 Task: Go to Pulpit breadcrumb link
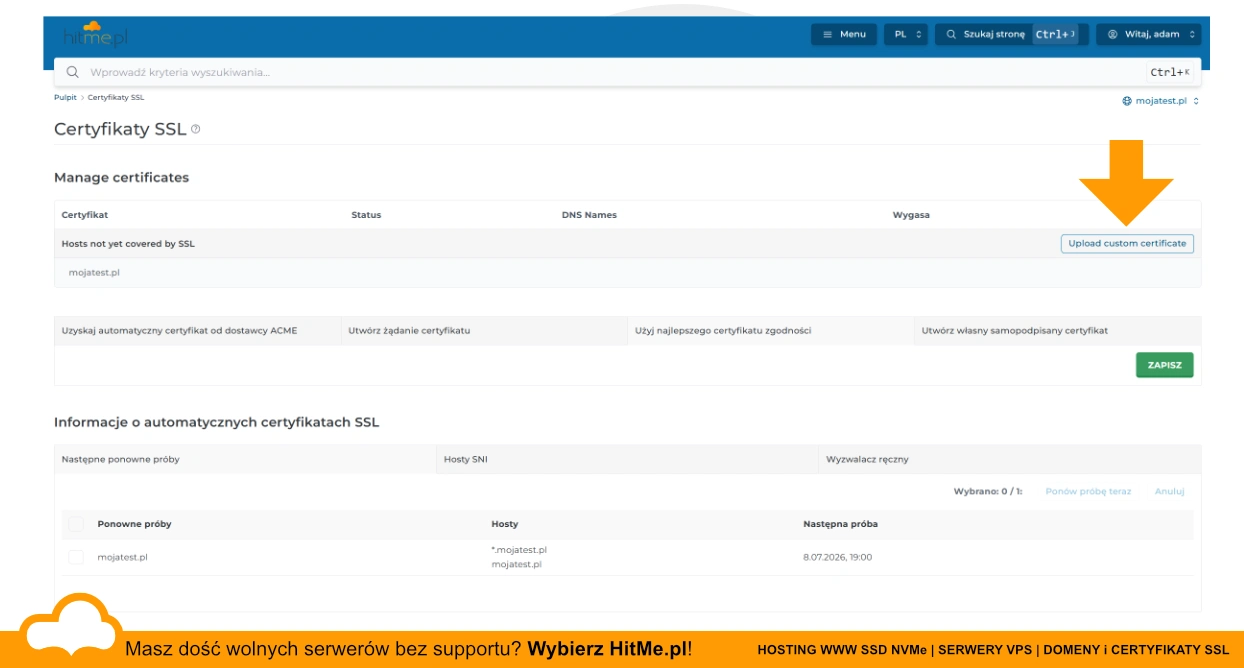[65, 98]
